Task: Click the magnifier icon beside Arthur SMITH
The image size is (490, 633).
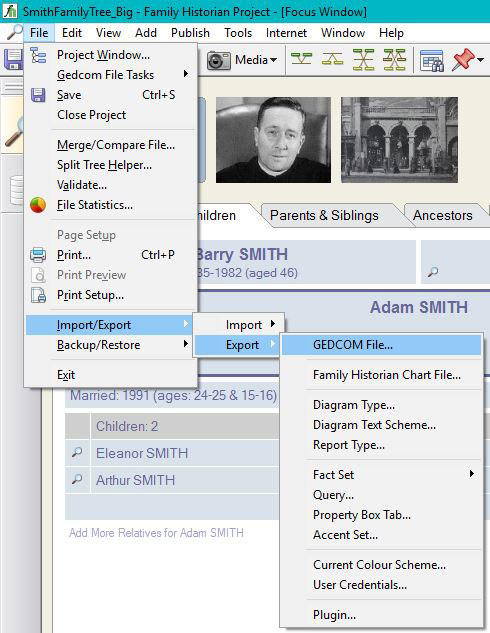Action: (77, 480)
